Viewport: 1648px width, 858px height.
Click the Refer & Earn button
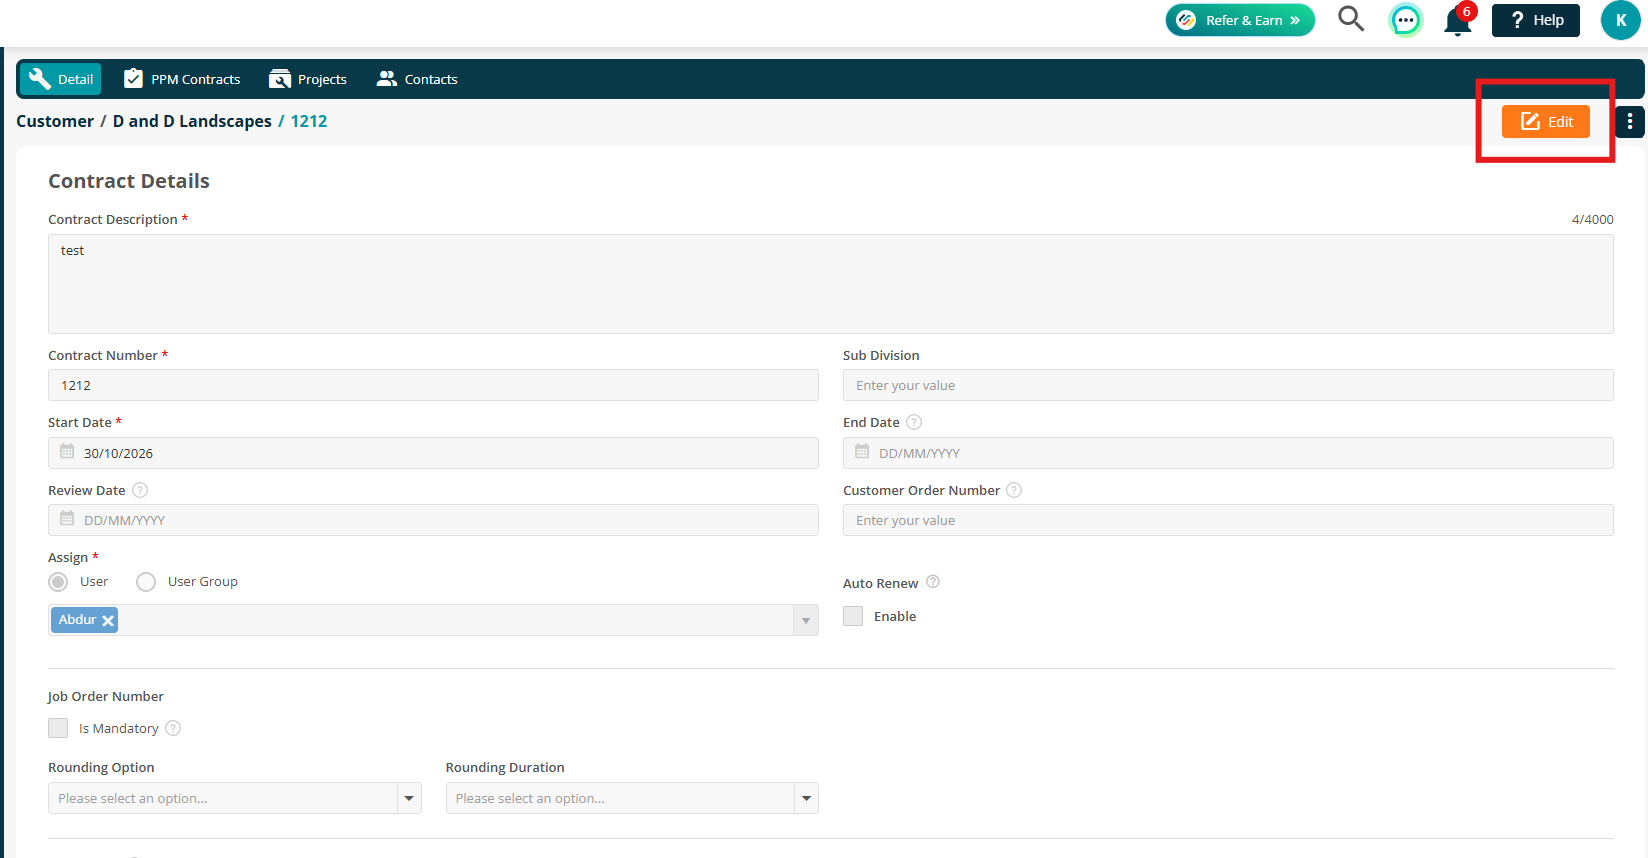(1240, 20)
